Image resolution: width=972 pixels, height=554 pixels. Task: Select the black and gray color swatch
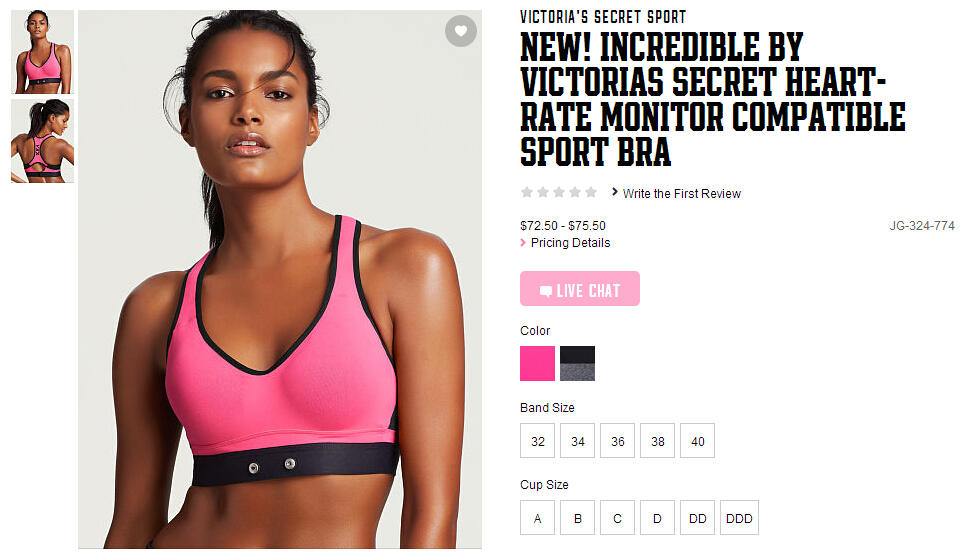coord(577,363)
